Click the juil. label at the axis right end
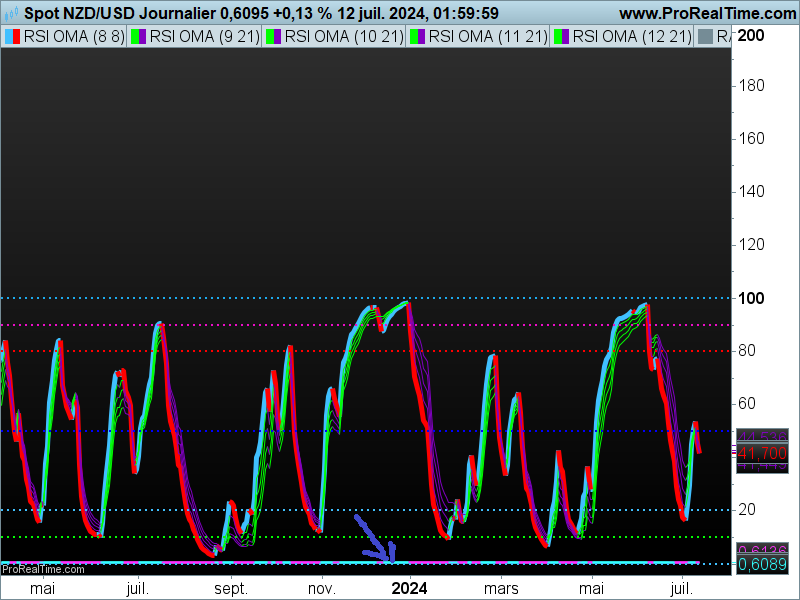This screenshot has height=600, width=800. 682,589
